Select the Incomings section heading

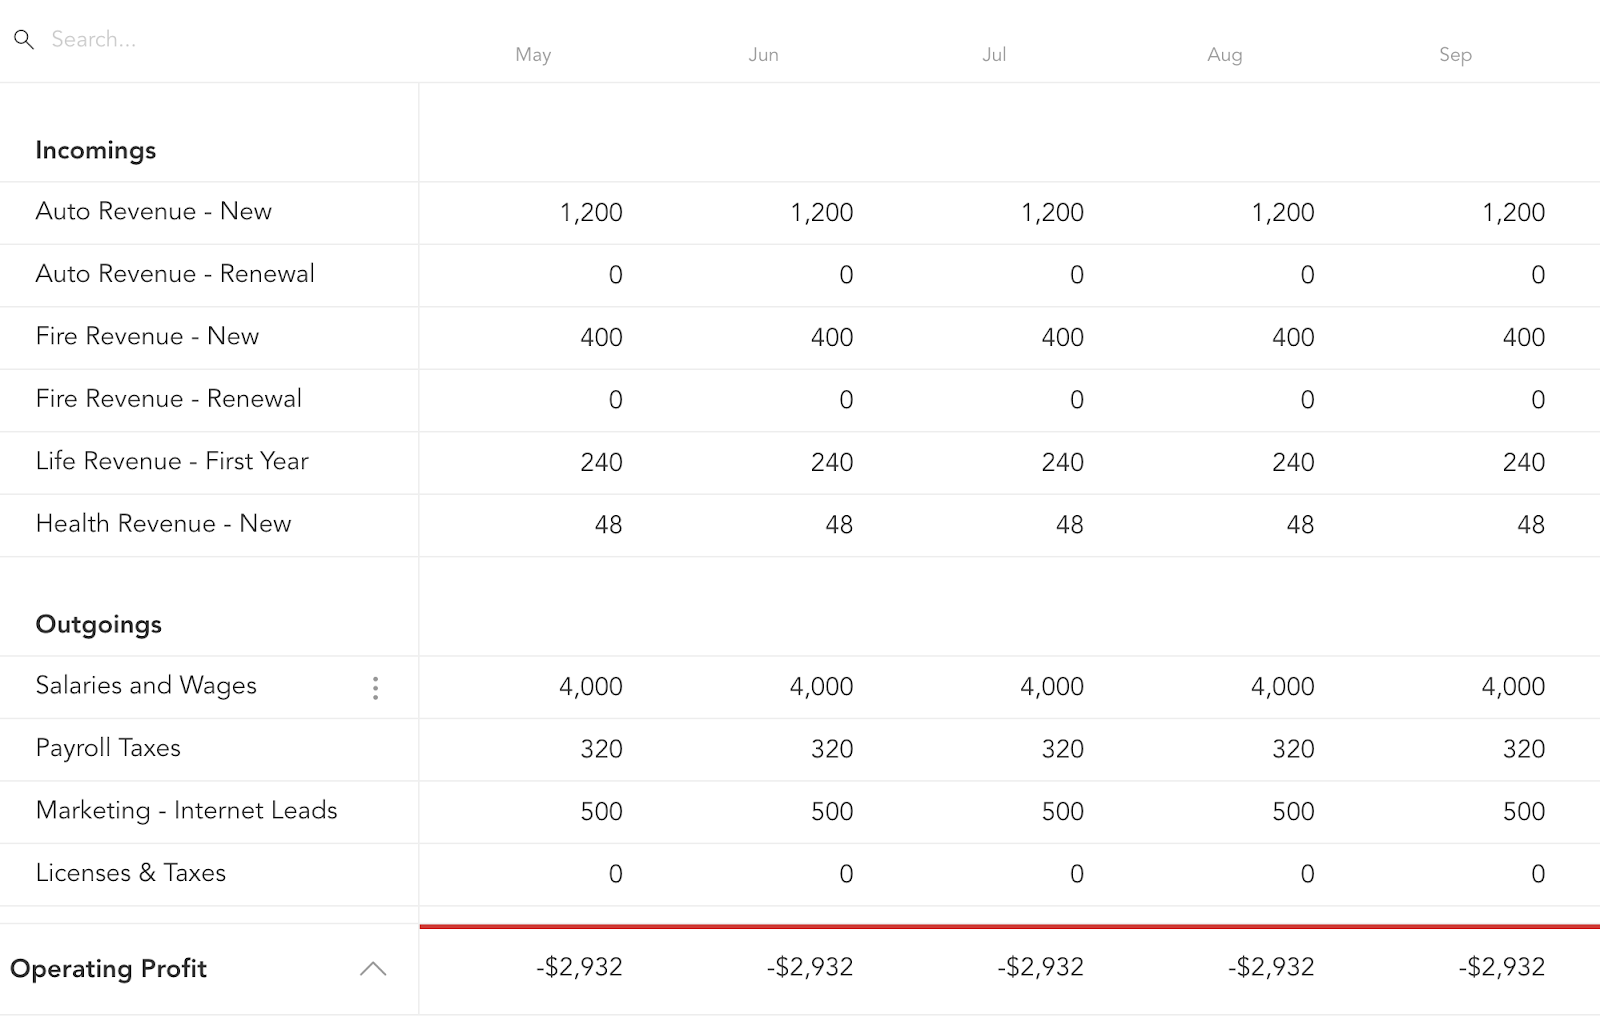coord(96,151)
